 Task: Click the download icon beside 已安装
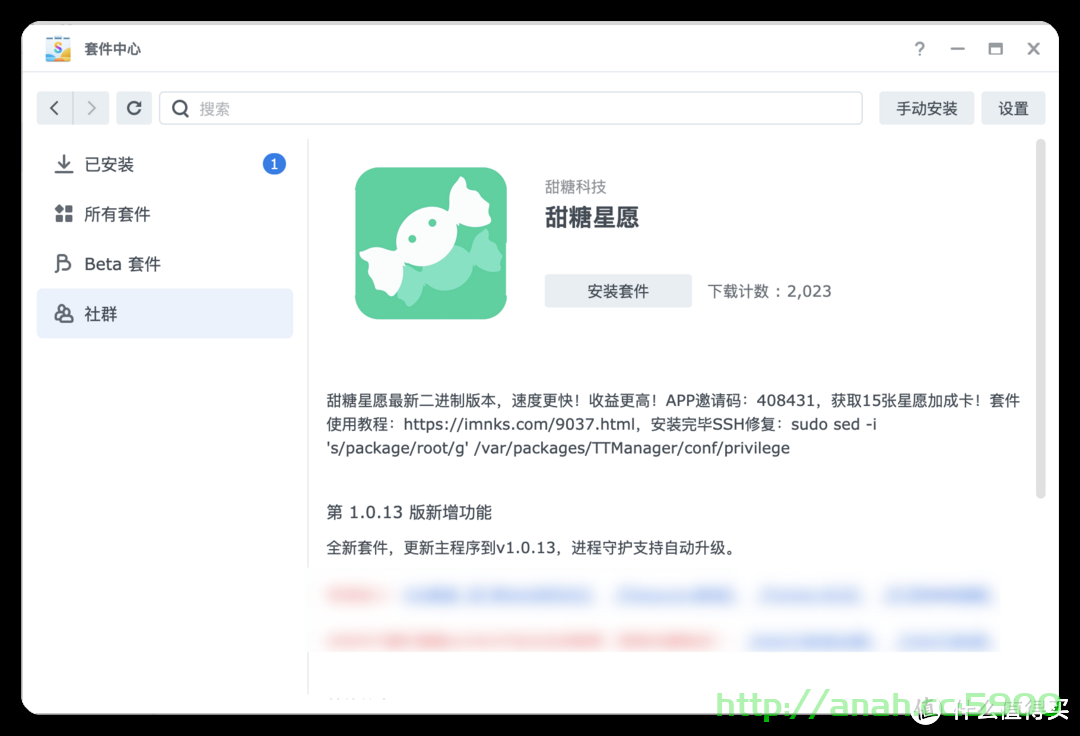click(x=64, y=164)
